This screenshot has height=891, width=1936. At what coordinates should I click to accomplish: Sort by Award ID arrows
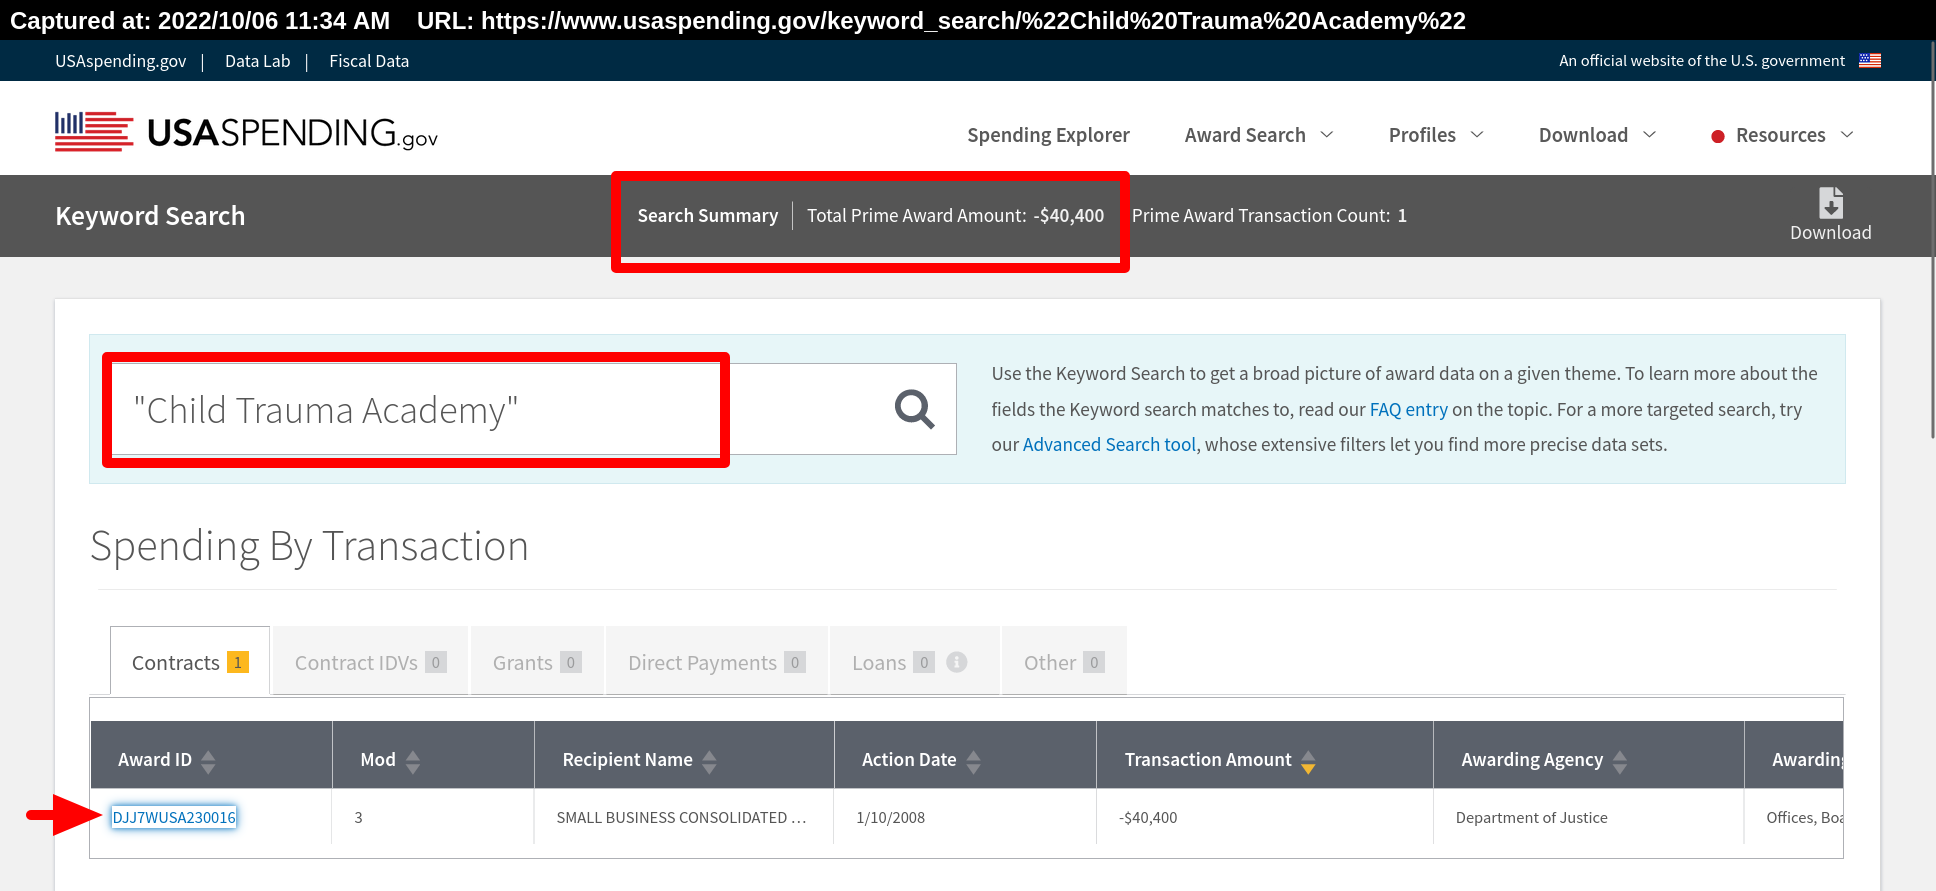click(208, 762)
